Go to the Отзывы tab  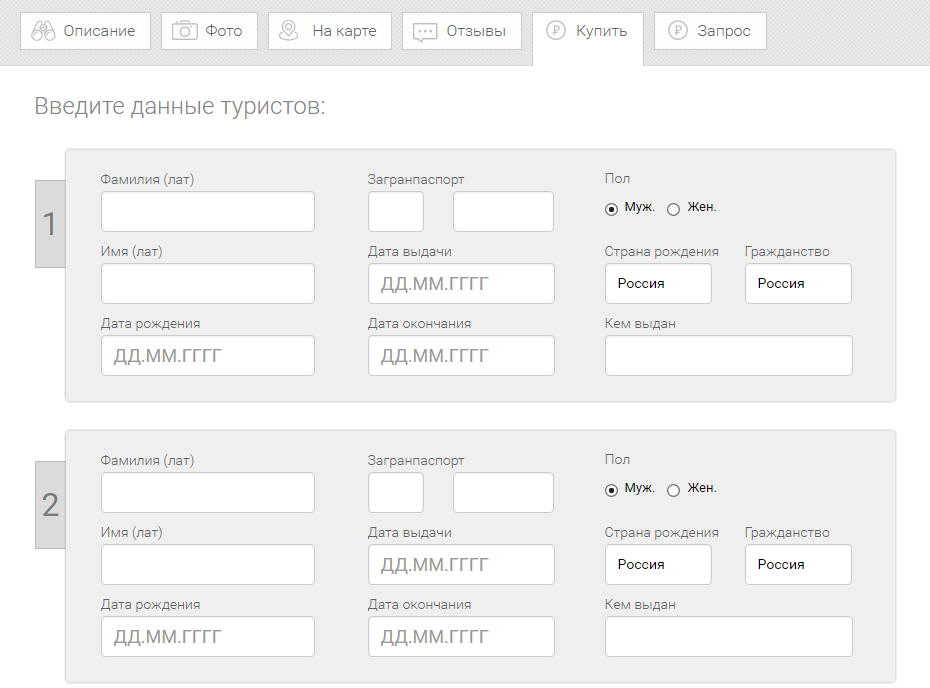pyautogui.click(x=462, y=31)
